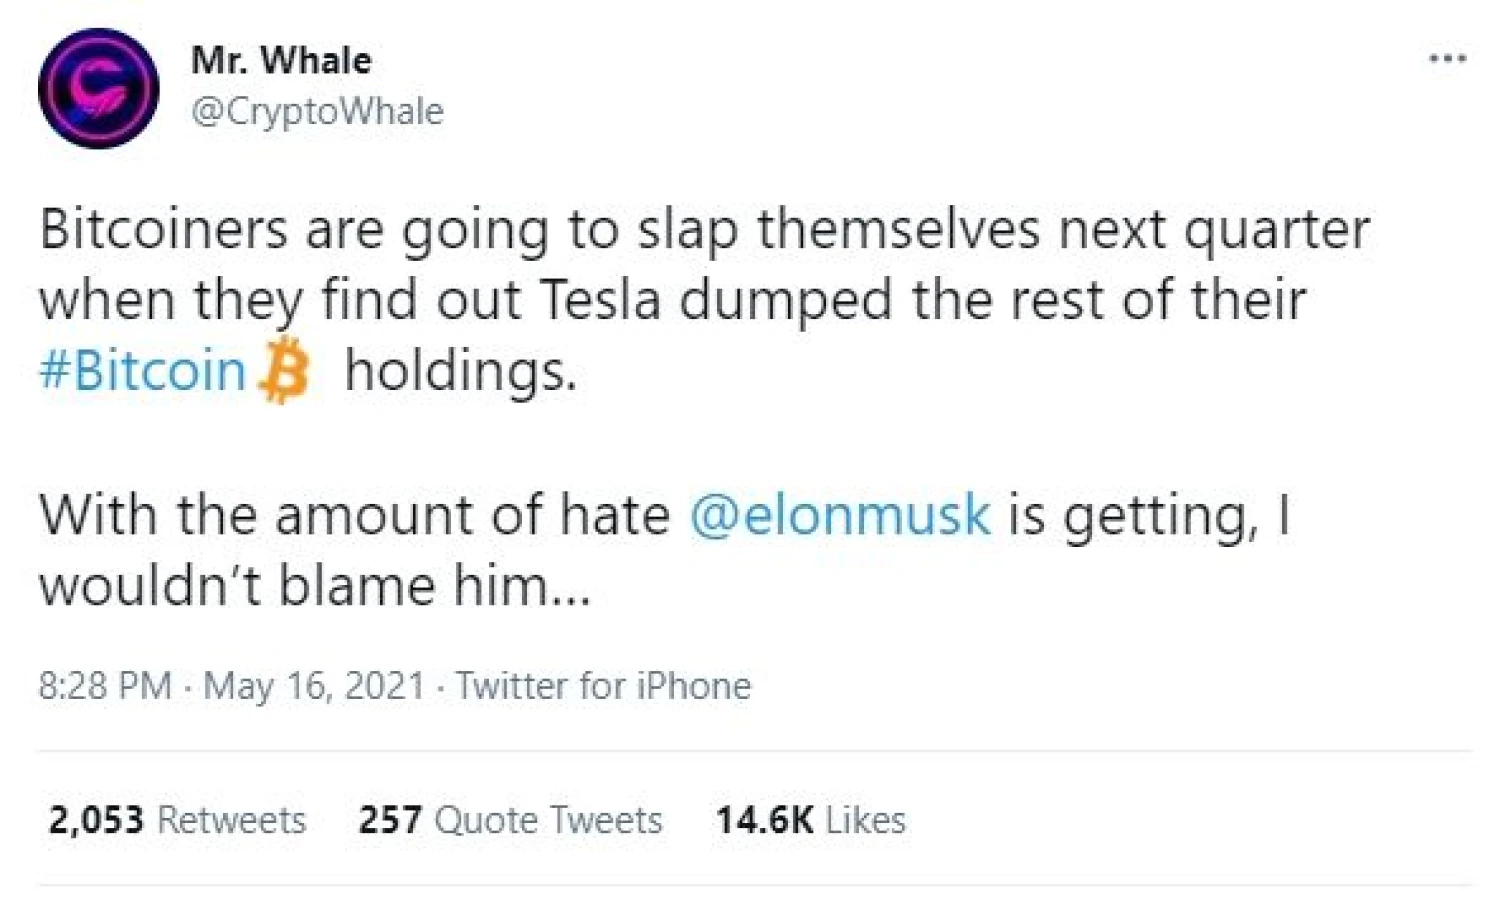
Task: Click the word "Bitcoiners" in the tweet
Action: (163, 230)
